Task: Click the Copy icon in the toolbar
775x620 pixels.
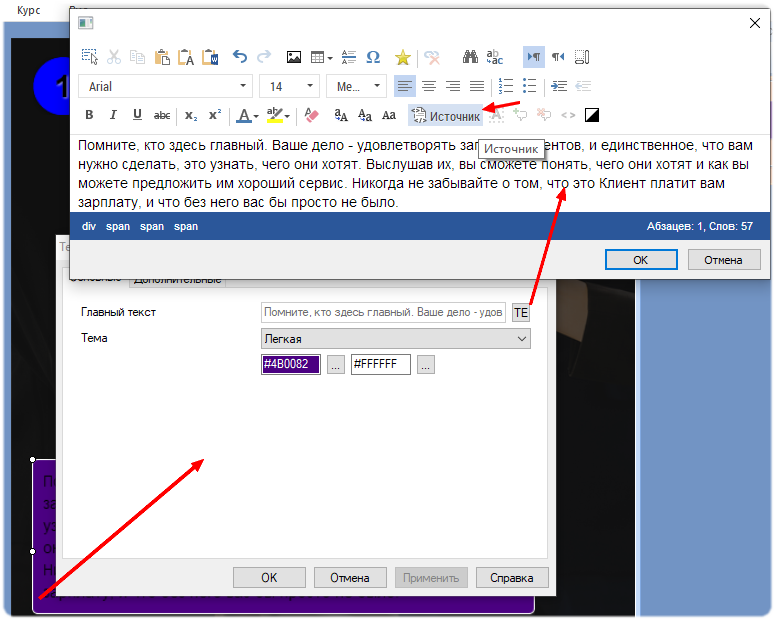Action: (x=137, y=57)
